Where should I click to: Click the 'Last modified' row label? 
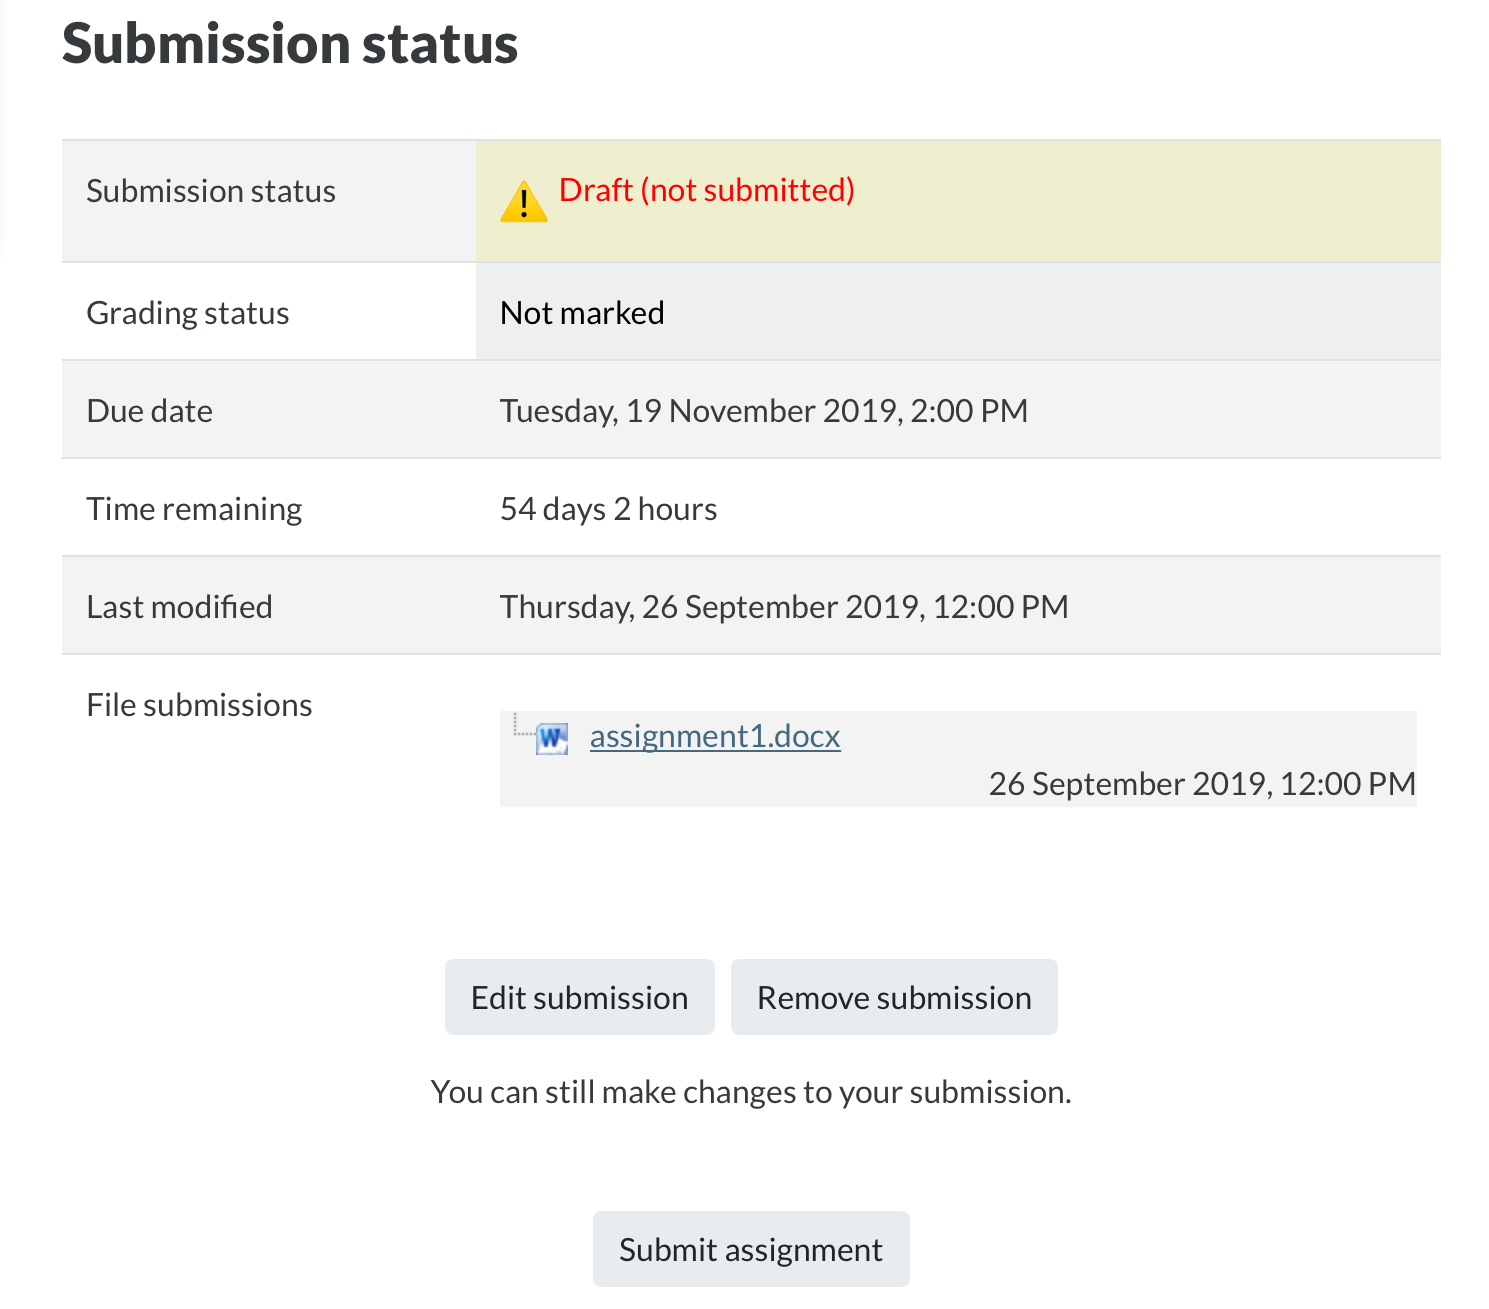pyautogui.click(x=179, y=607)
